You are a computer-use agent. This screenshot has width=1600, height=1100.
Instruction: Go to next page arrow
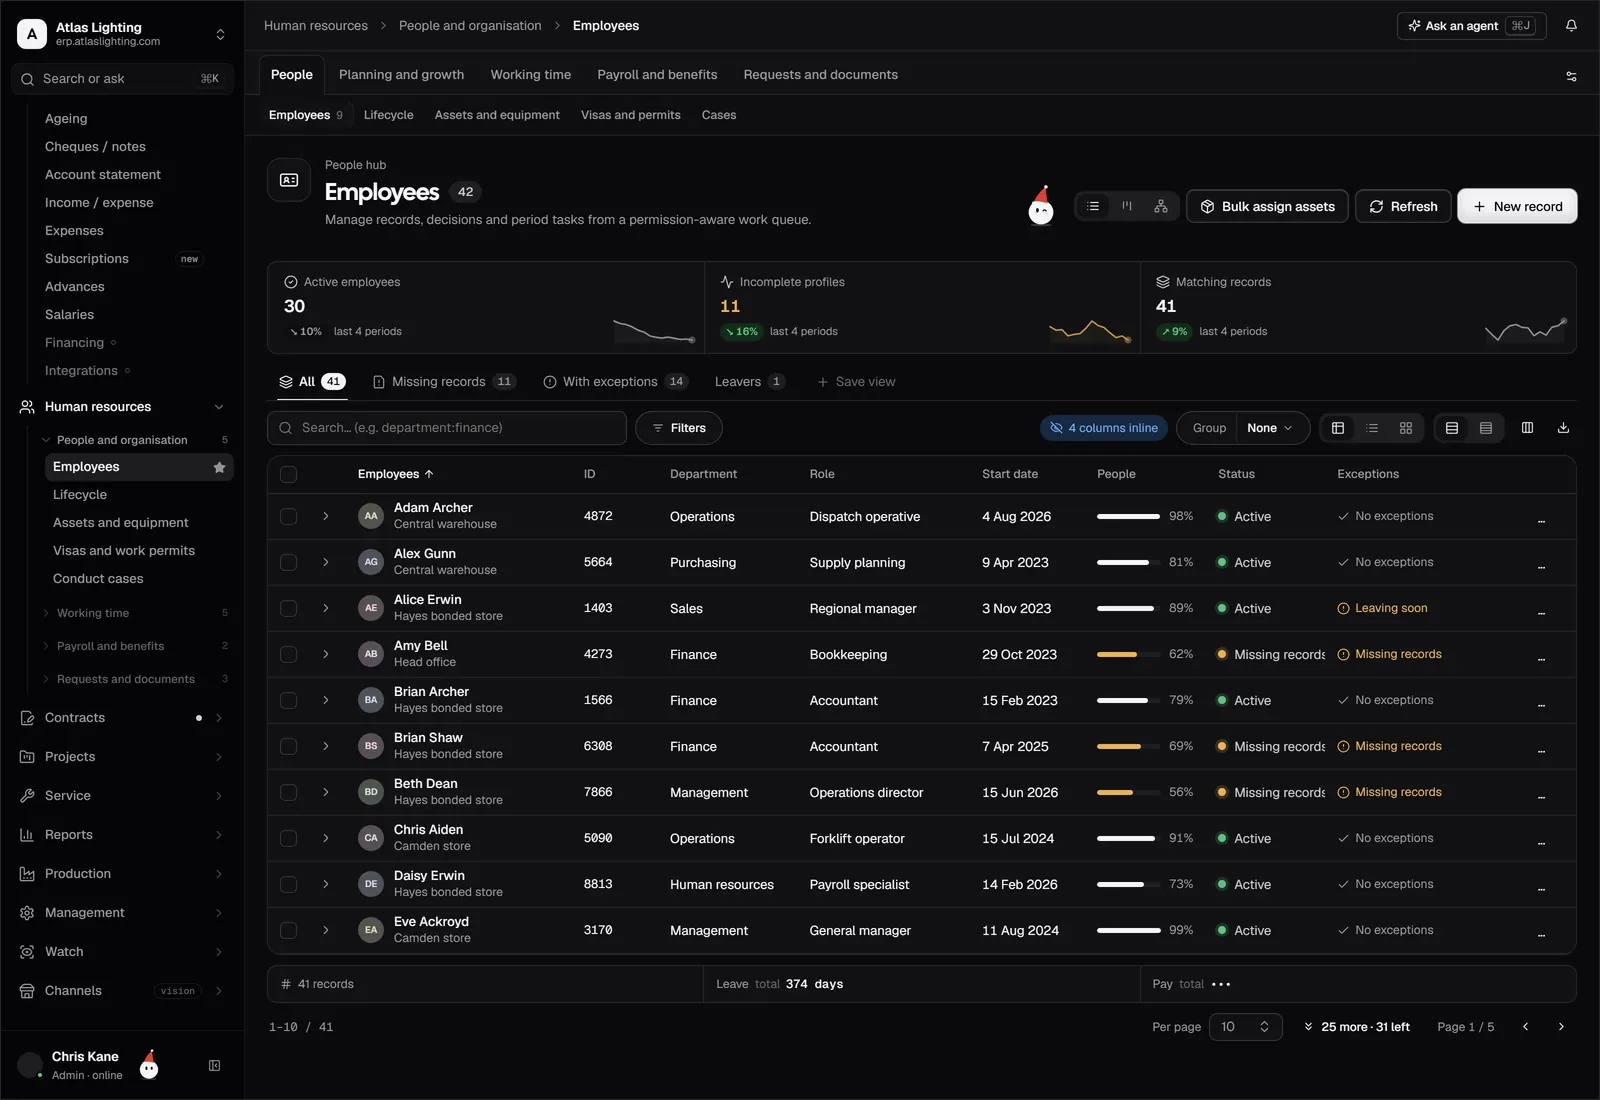[x=1561, y=1027]
